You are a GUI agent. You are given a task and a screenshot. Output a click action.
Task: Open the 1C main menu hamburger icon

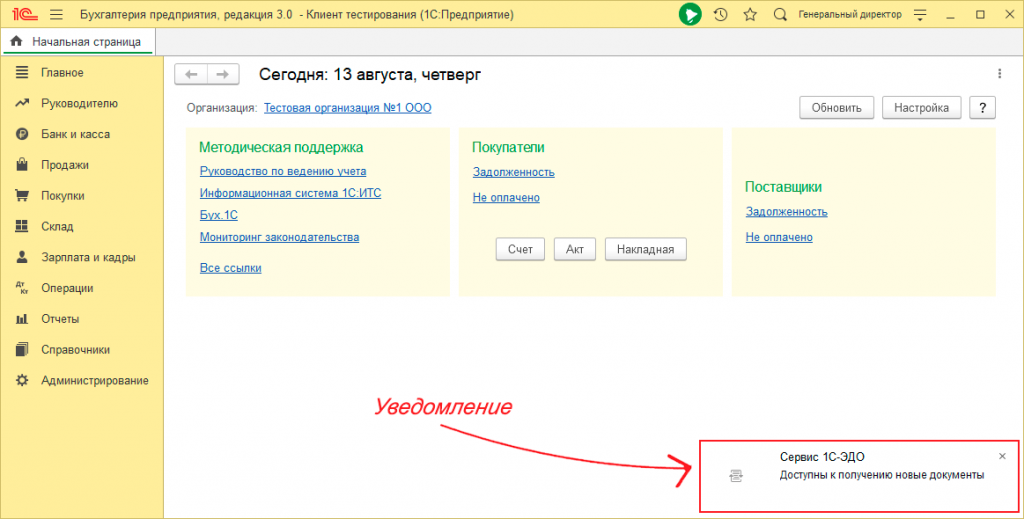click(x=56, y=14)
